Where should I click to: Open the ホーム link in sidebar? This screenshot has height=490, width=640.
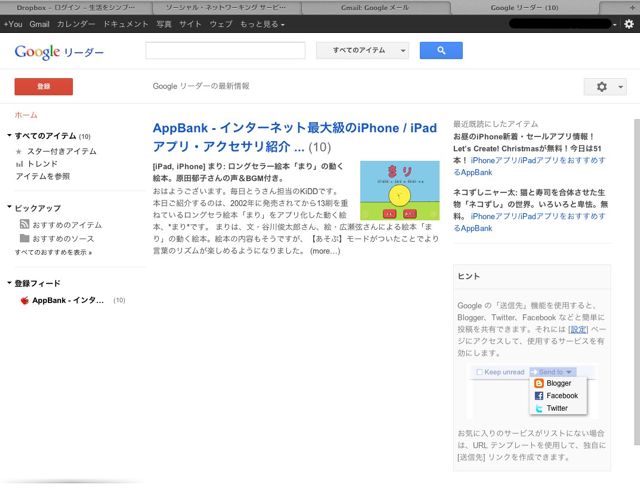26,115
